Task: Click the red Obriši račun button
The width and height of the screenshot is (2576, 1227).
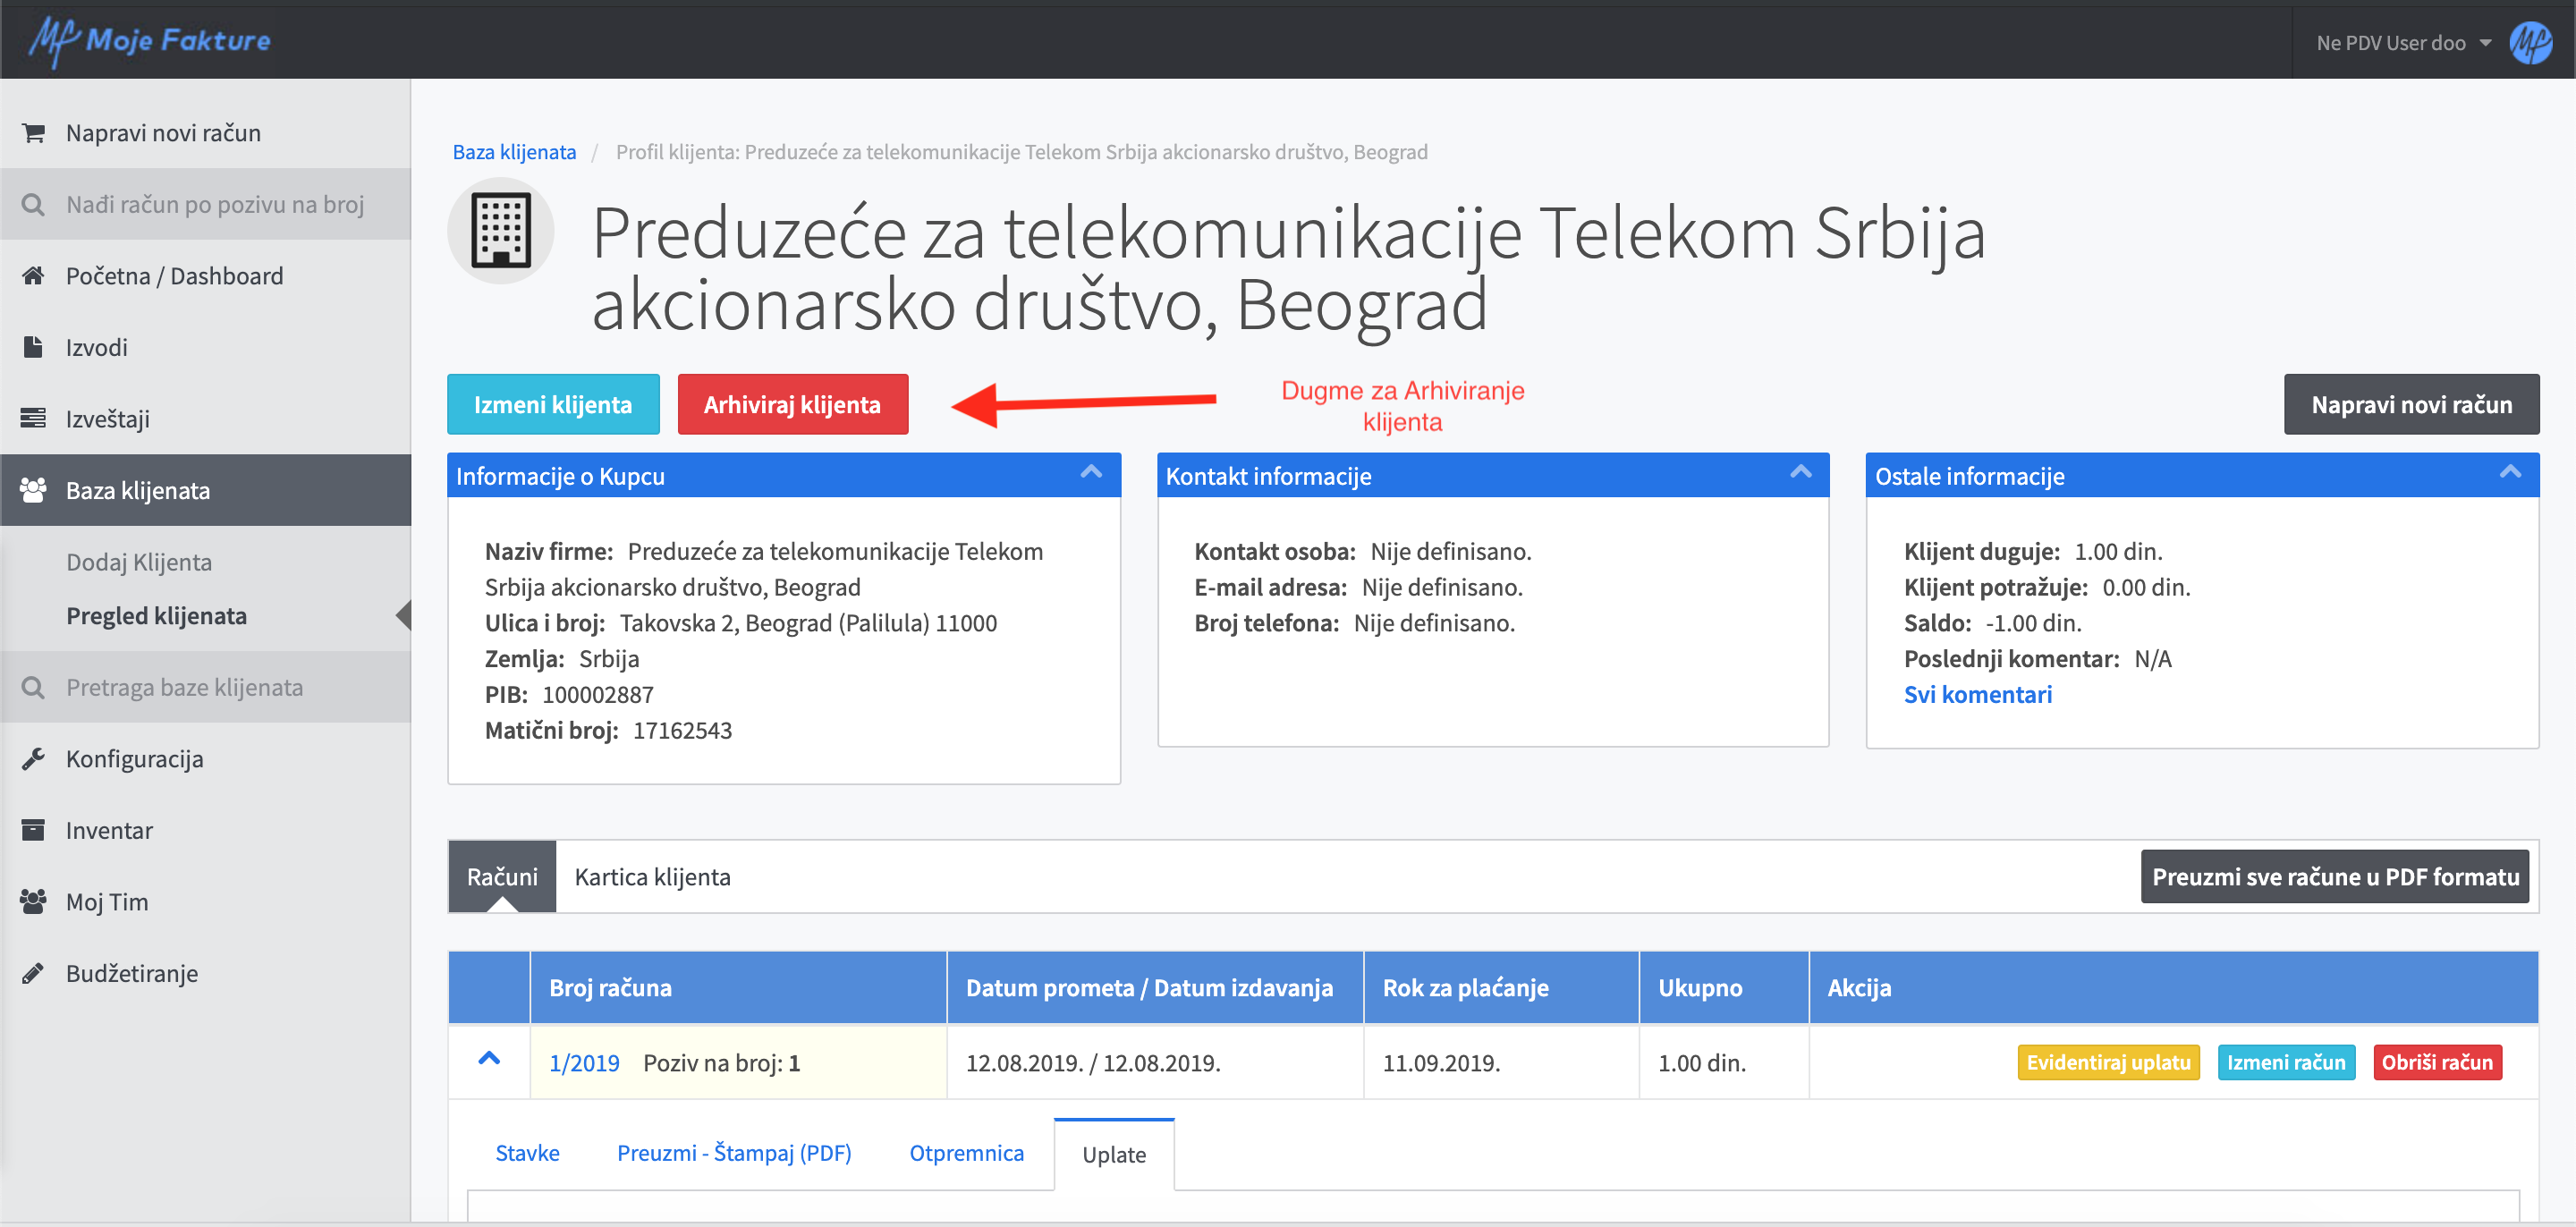Action: [2437, 1062]
